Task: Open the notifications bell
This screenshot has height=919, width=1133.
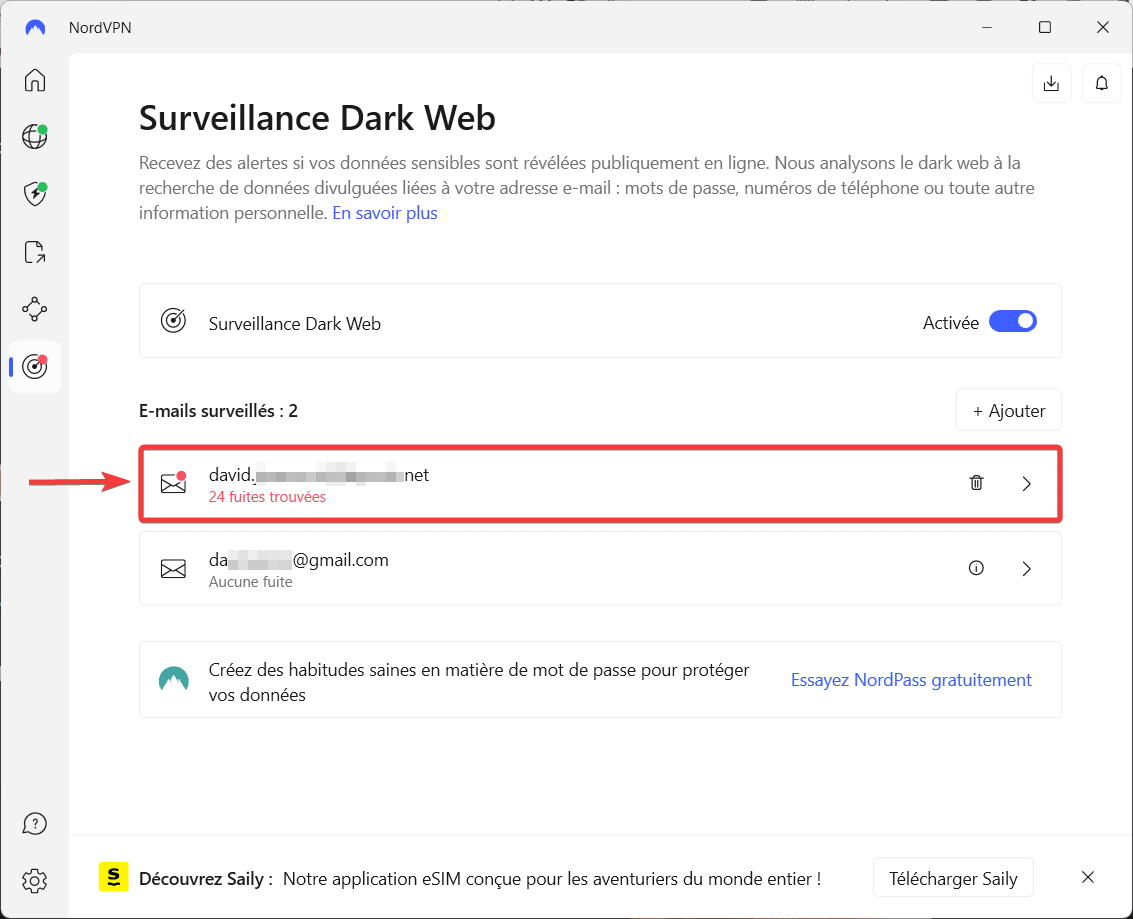Action: coord(1102,84)
